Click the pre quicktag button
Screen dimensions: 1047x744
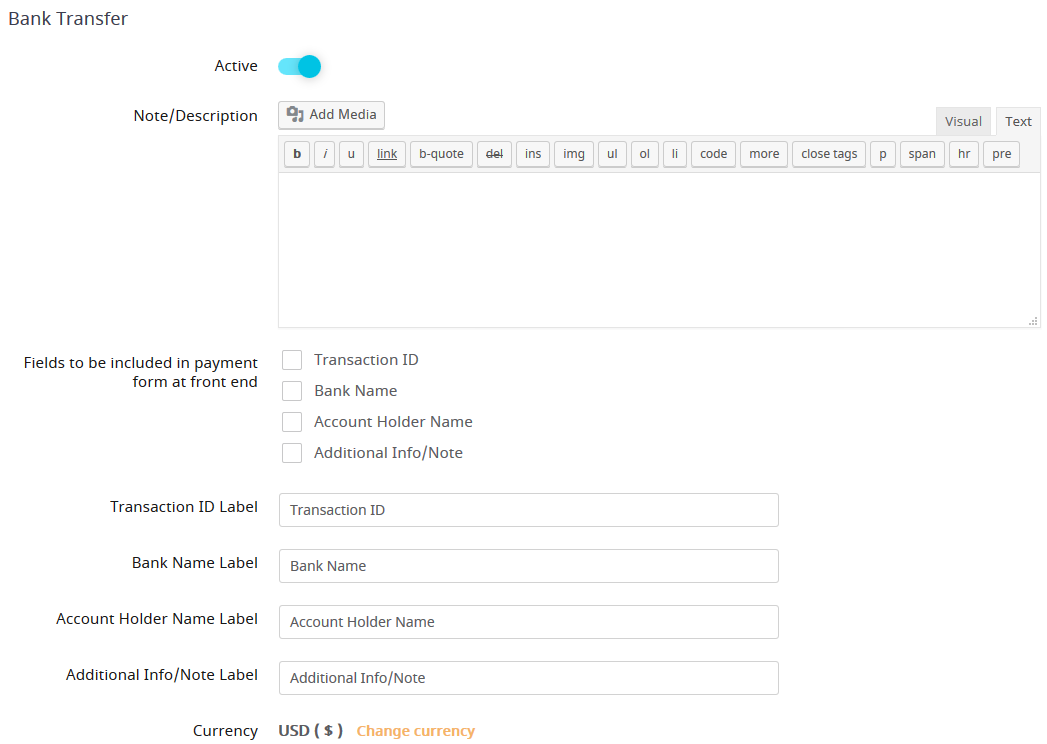point(1001,154)
